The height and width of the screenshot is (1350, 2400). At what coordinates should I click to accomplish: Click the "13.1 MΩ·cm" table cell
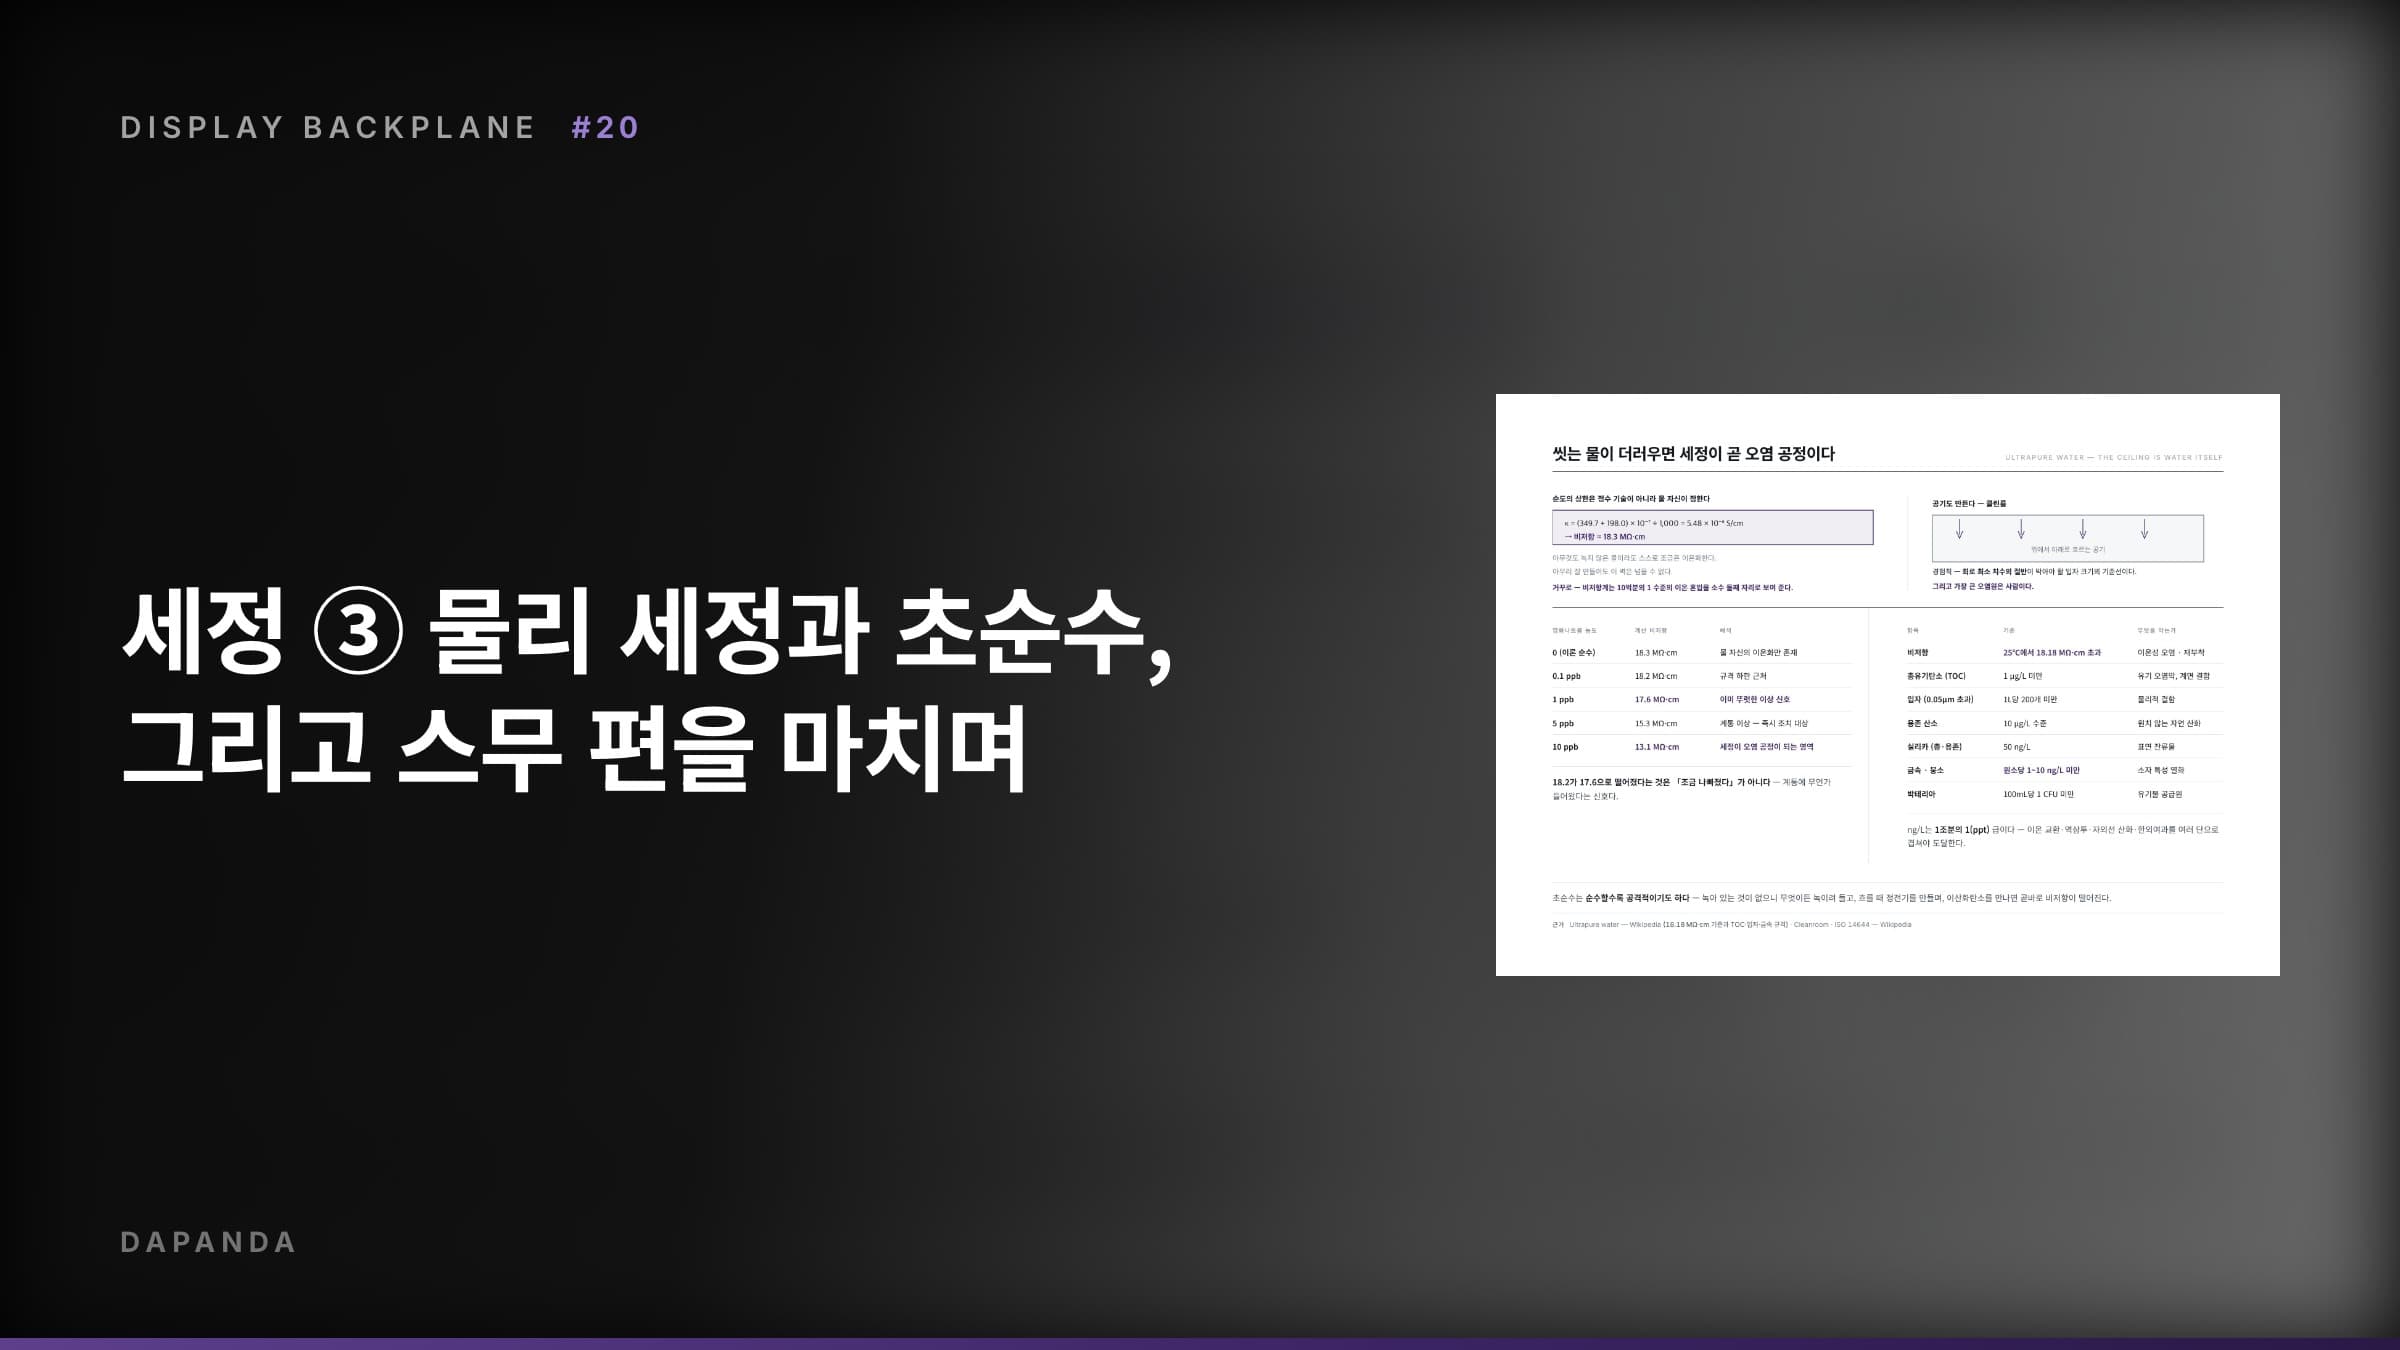pyautogui.click(x=1657, y=747)
